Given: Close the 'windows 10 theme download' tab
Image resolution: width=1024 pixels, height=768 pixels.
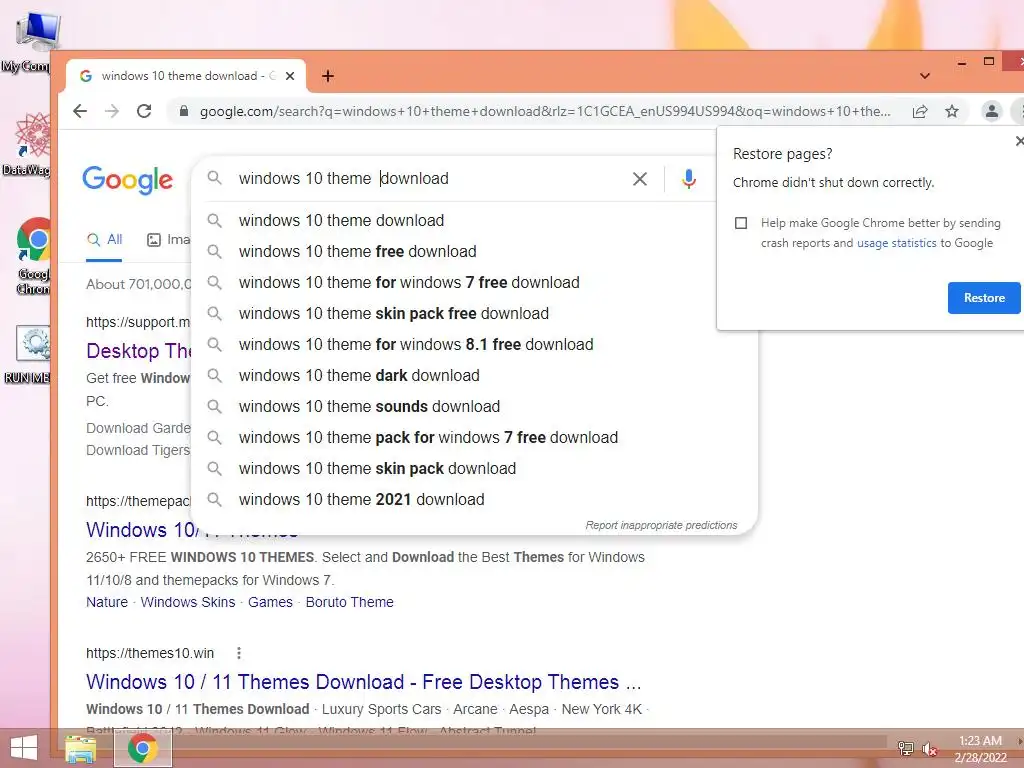Looking at the screenshot, I should coord(290,76).
